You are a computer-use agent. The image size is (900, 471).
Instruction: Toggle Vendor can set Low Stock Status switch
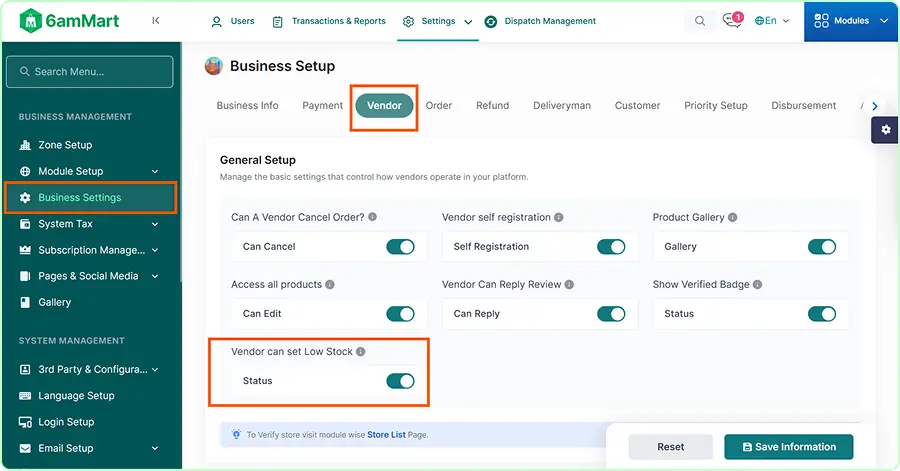[400, 381]
